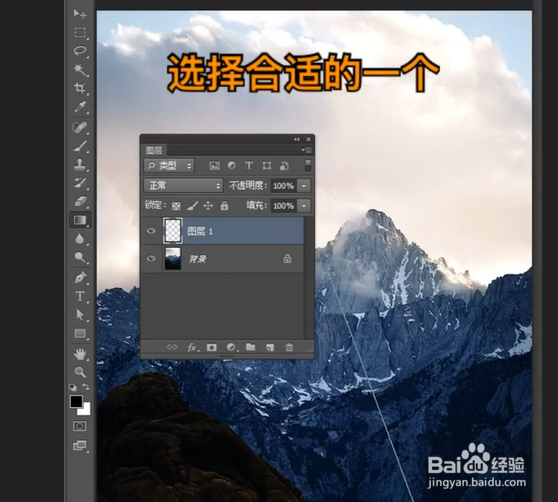Screen dimensions: 558x502
Task: Toggle Quick Mask mode
Action: [79, 426]
